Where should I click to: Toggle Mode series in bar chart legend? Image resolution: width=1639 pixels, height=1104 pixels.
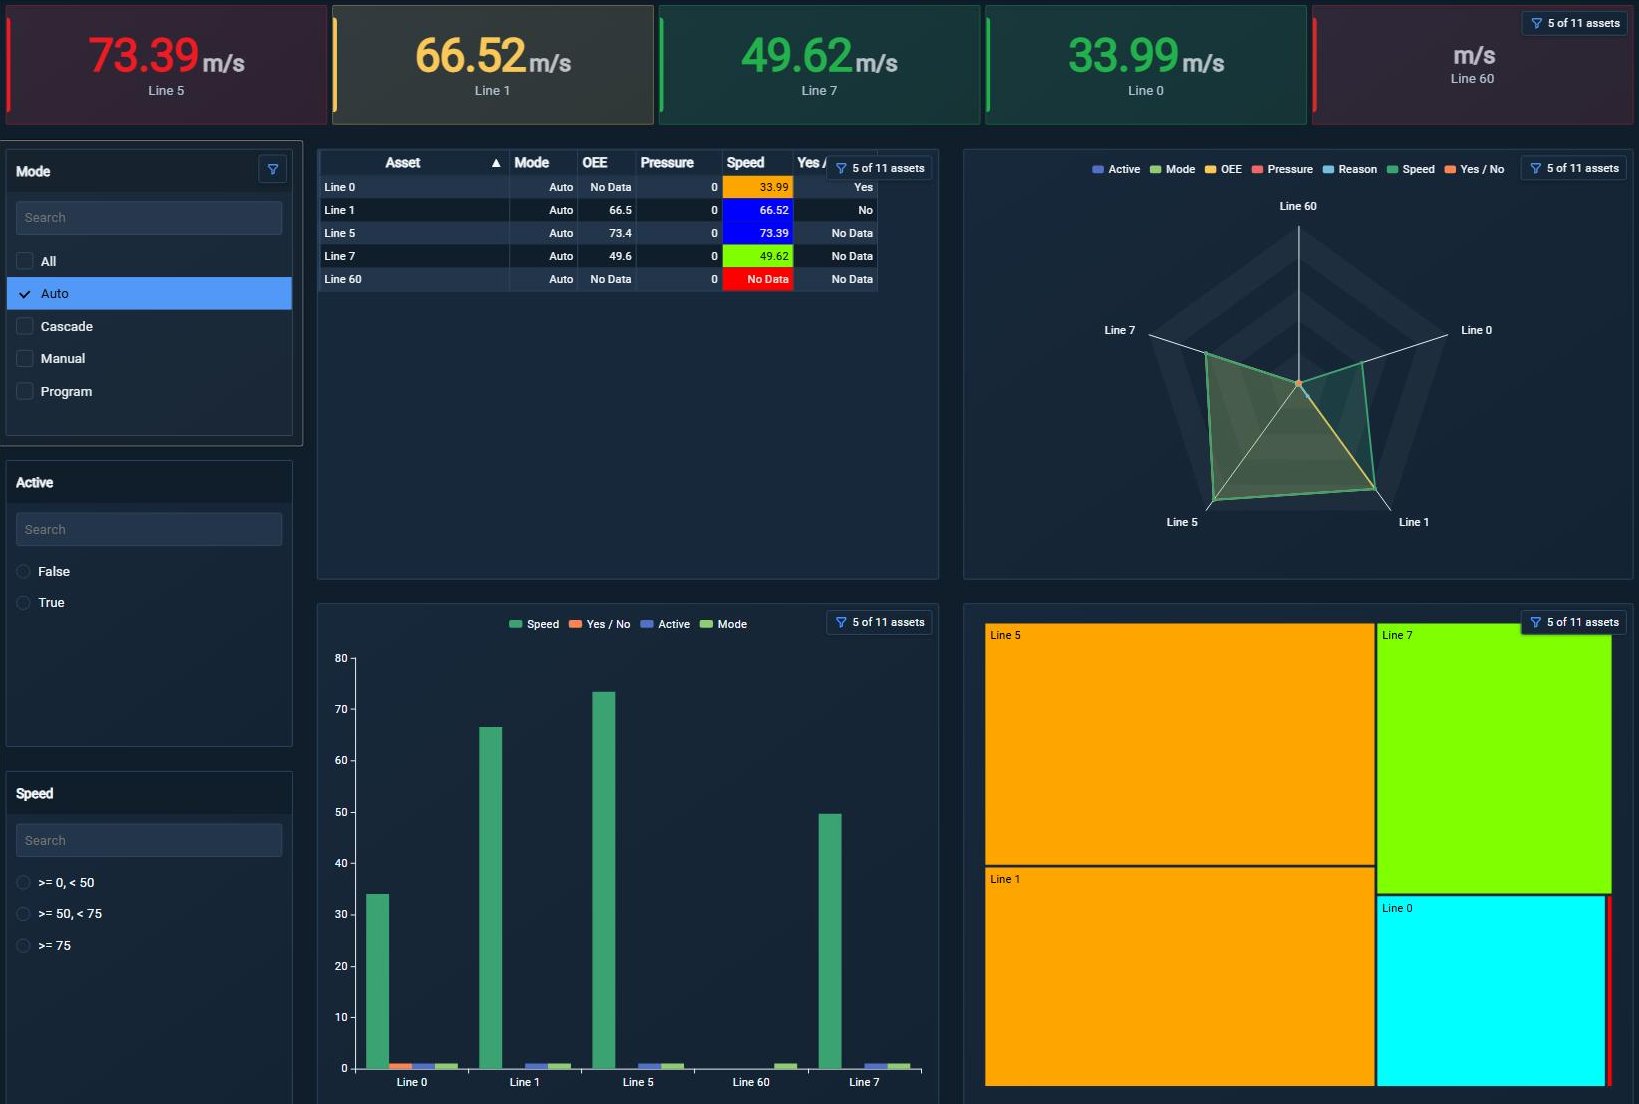point(723,624)
